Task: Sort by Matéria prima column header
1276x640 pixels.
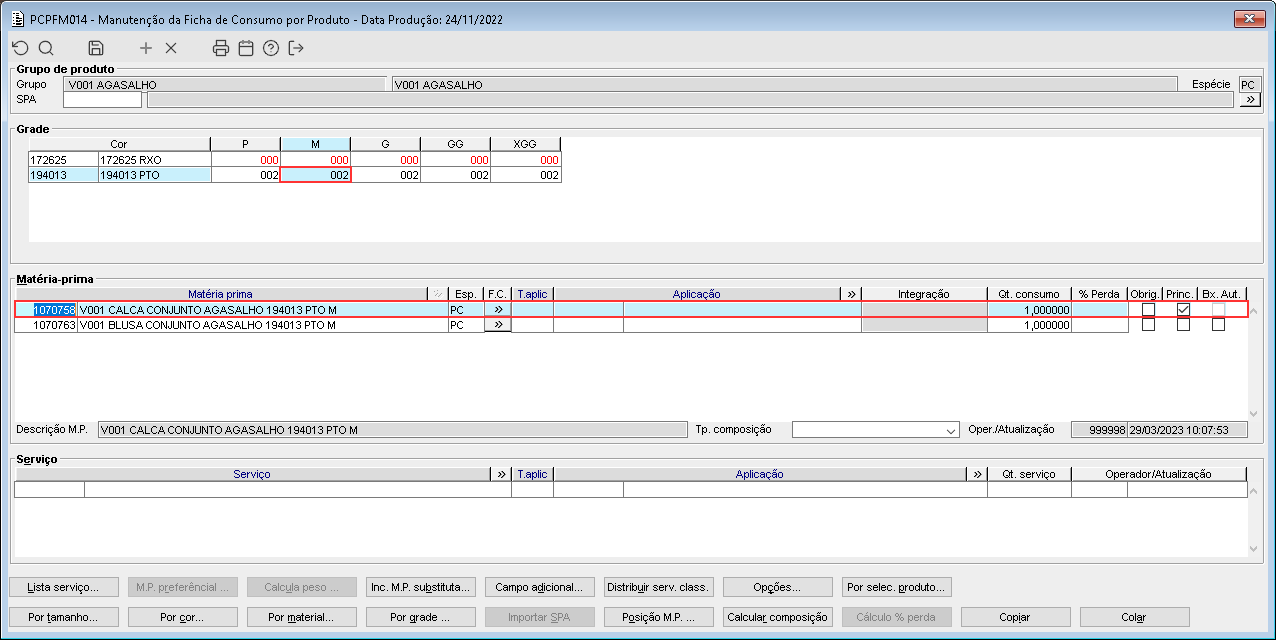Action: (220, 294)
